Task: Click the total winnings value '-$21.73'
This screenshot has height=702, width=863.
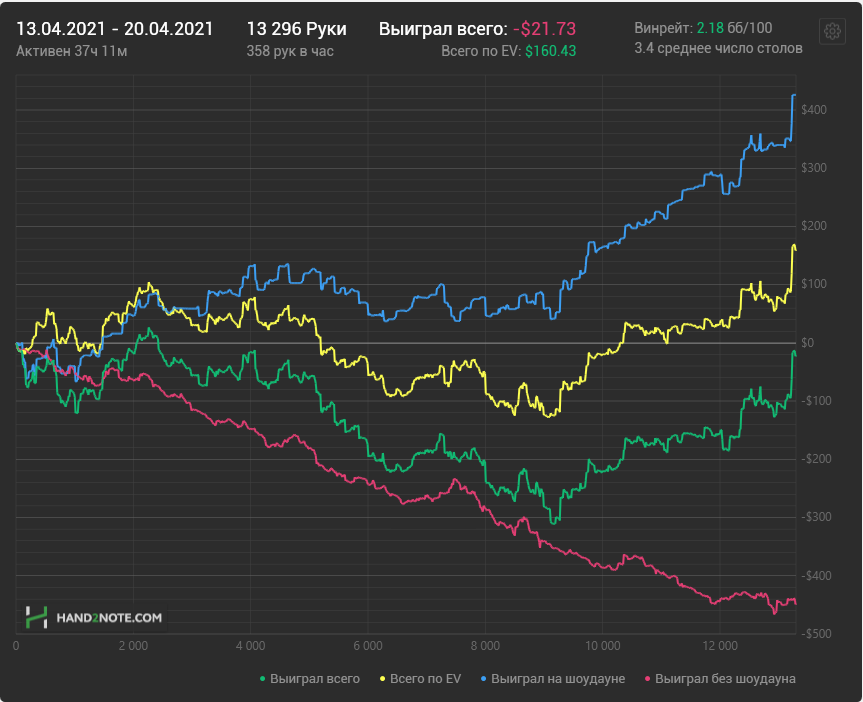Action: coord(544,29)
